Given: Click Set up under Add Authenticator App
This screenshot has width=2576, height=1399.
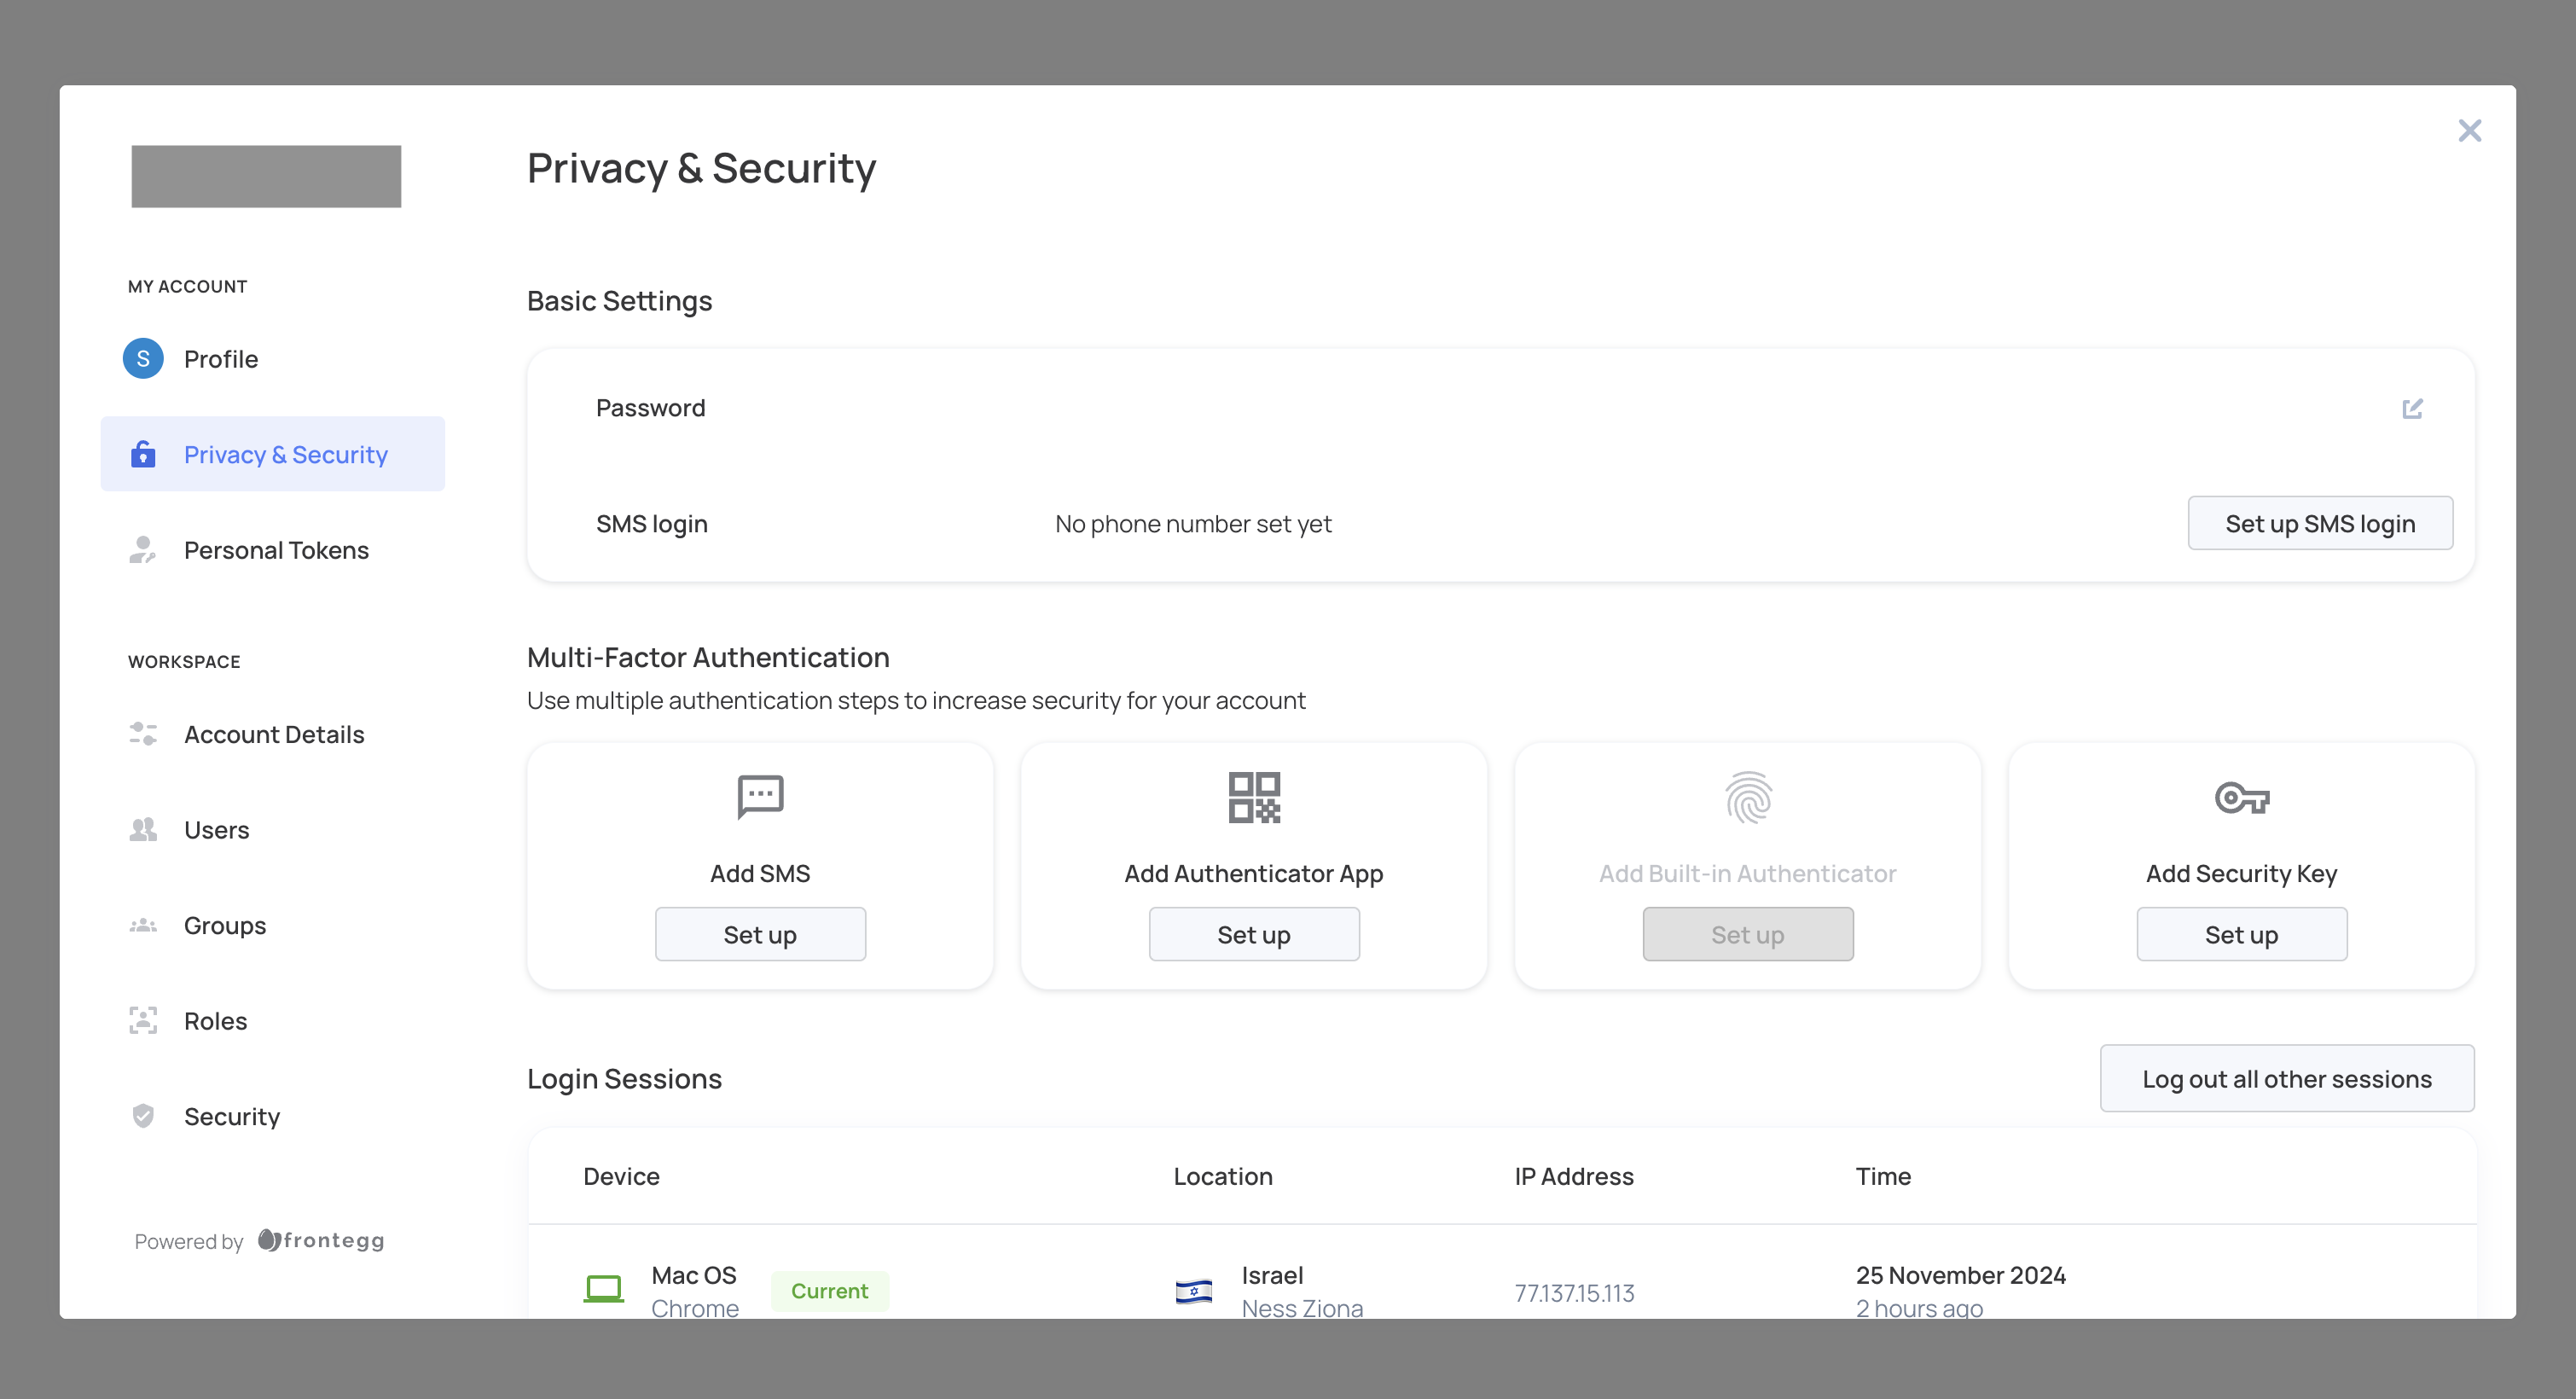Looking at the screenshot, I should point(1253,934).
